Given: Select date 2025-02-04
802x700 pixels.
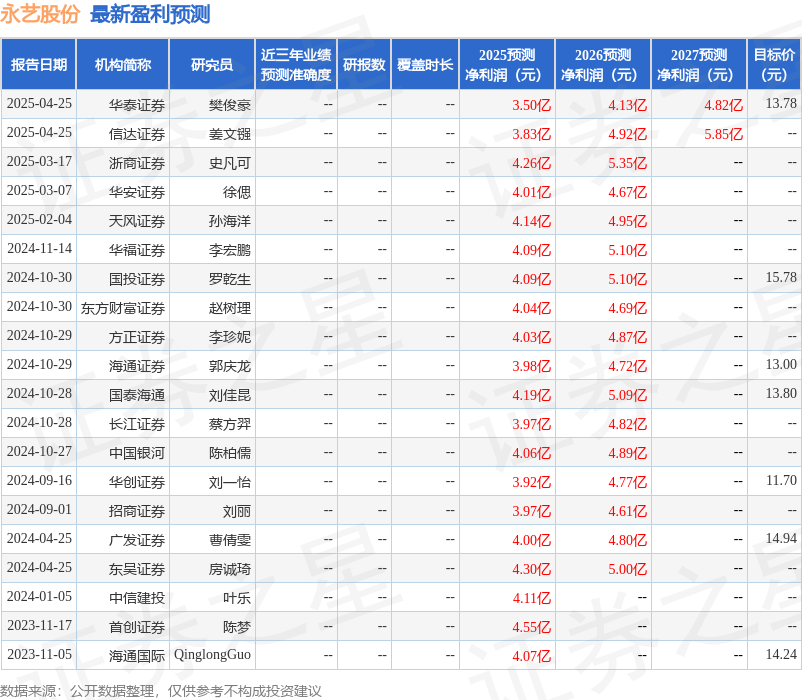Looking at the screenshot, I should click(39, 219).
